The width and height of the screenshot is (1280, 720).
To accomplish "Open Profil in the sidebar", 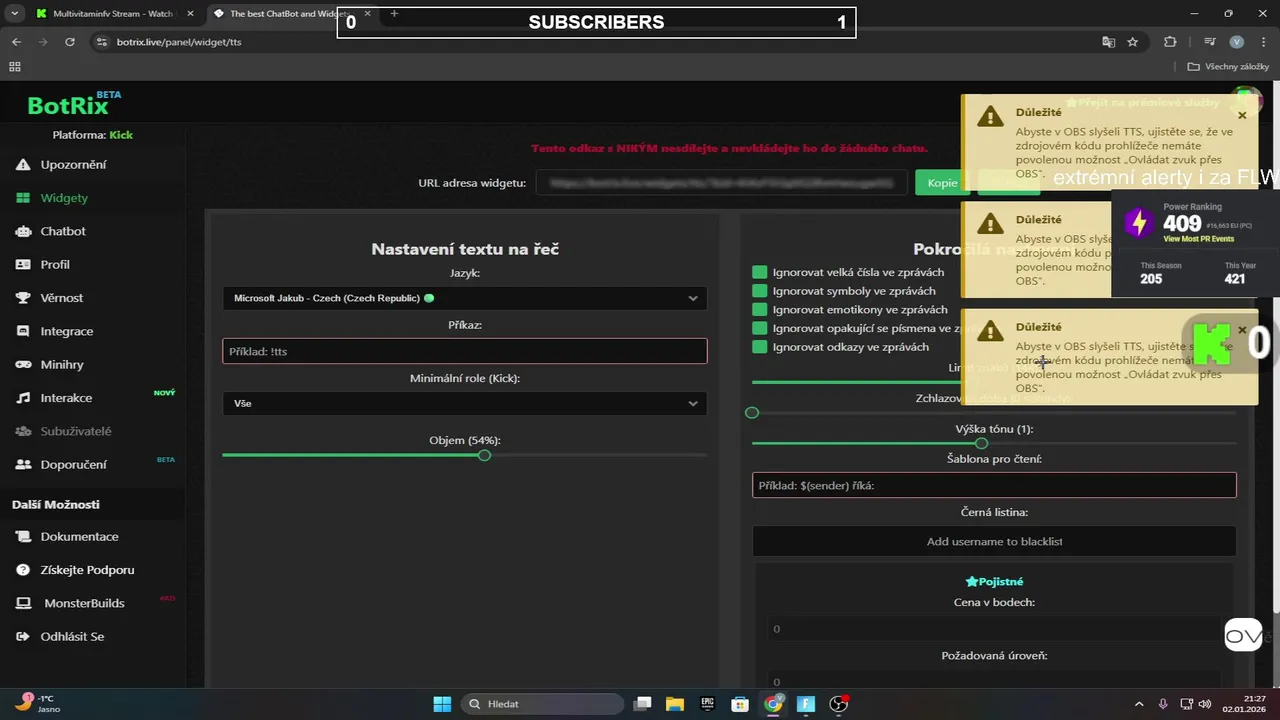I will point(55,265).
